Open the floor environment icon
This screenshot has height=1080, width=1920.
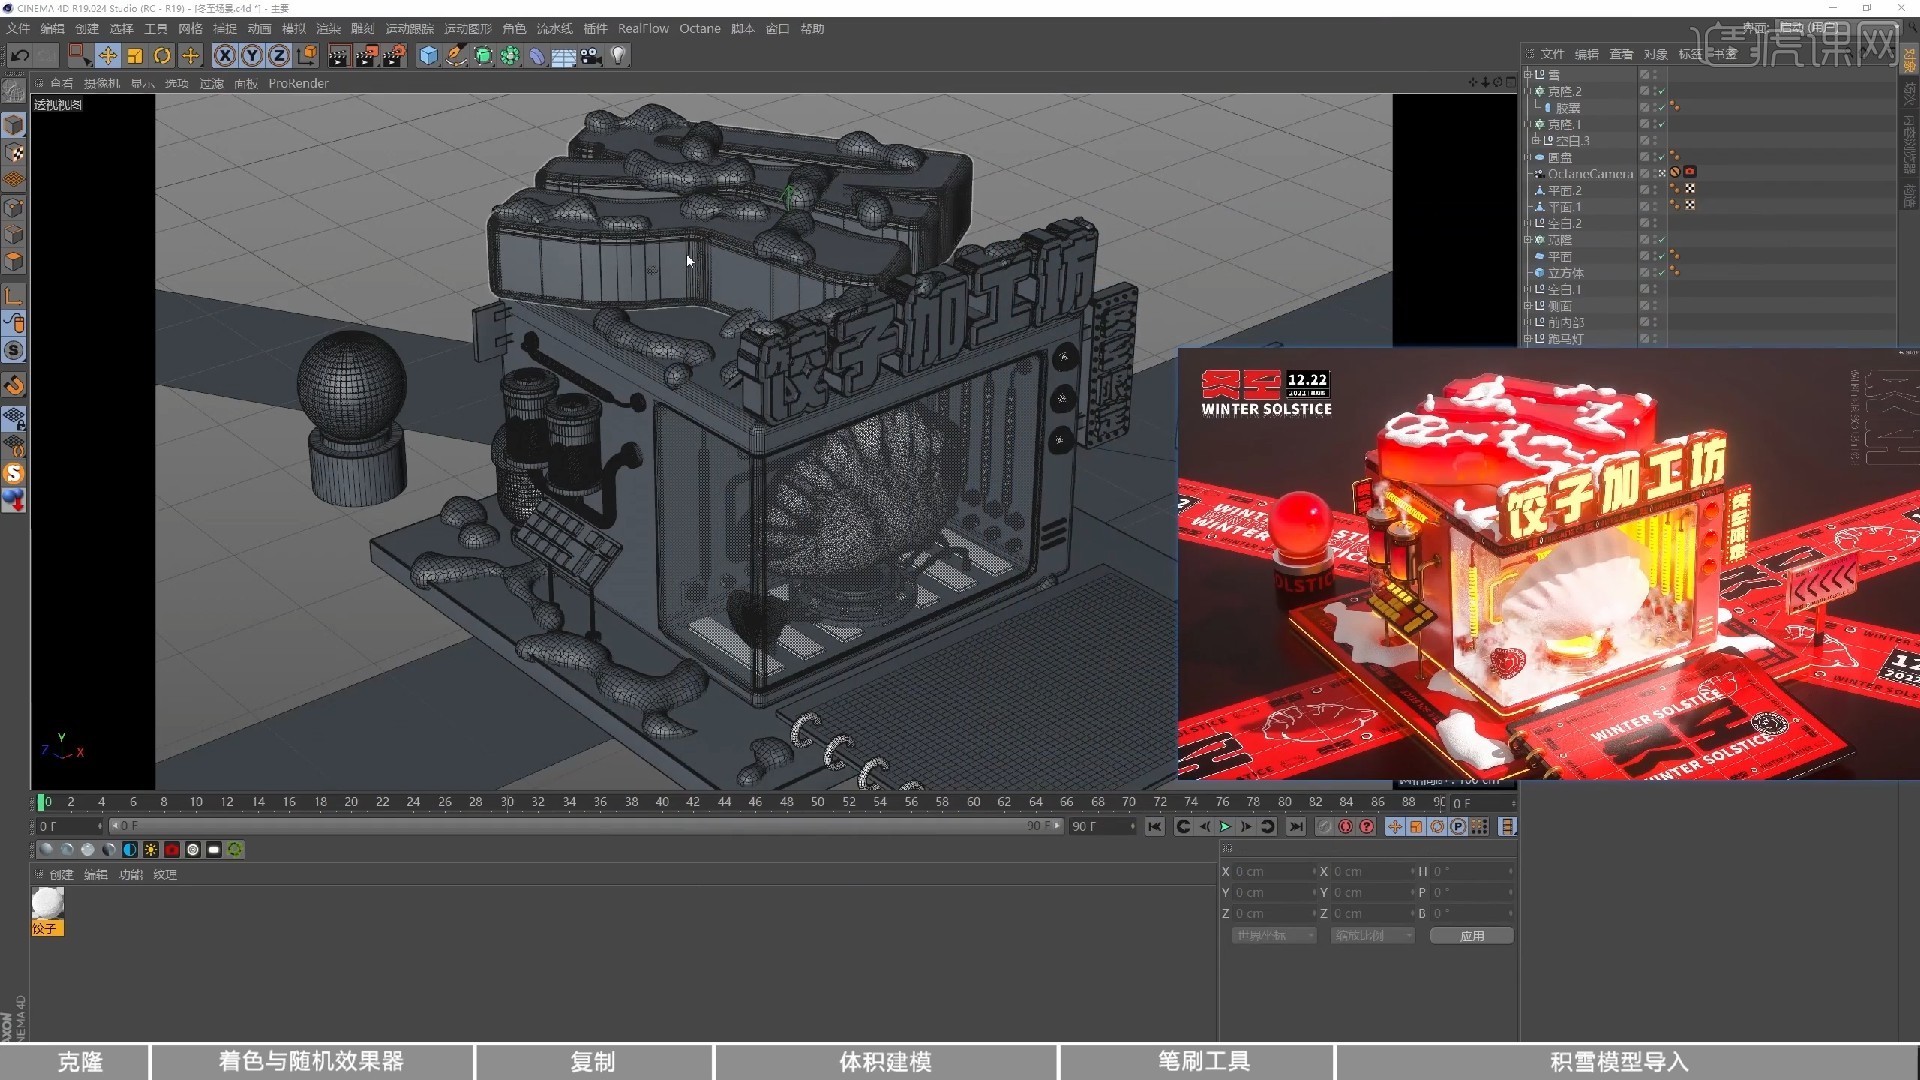(564, 56)
